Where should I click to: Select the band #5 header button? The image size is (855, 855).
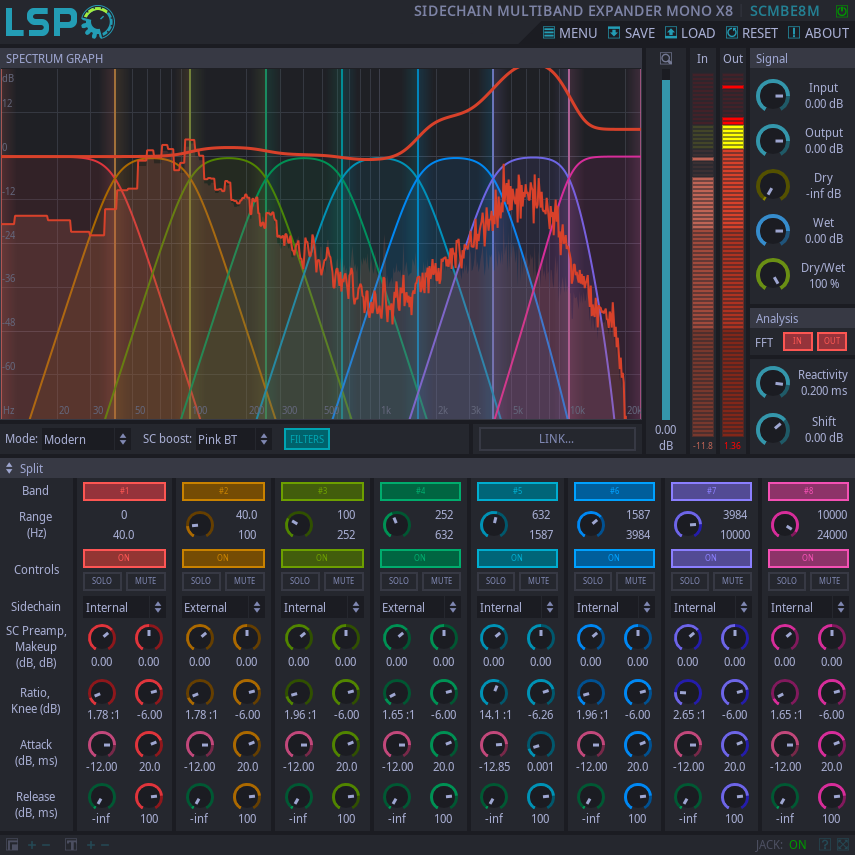coord(517,491)
